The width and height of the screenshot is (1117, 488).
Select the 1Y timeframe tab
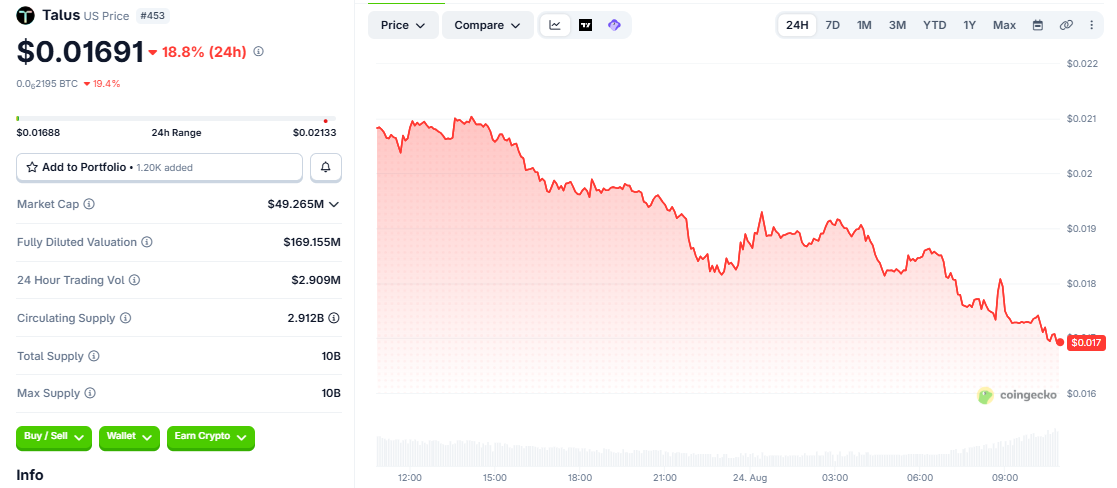(970, 25)
